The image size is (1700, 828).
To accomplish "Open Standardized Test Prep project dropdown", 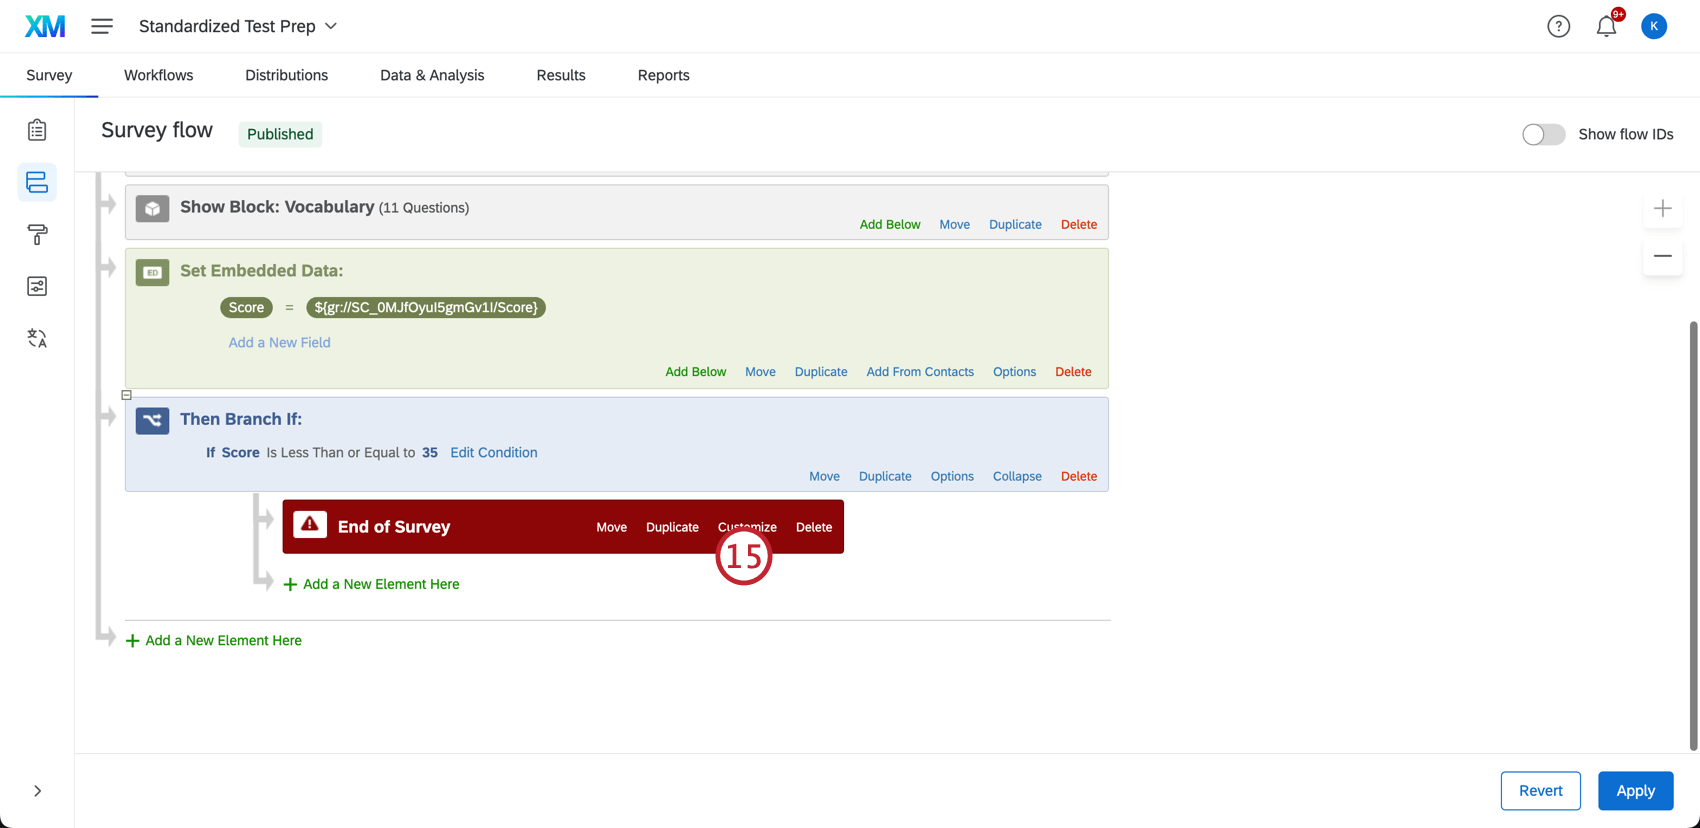I will coord(238,26).
